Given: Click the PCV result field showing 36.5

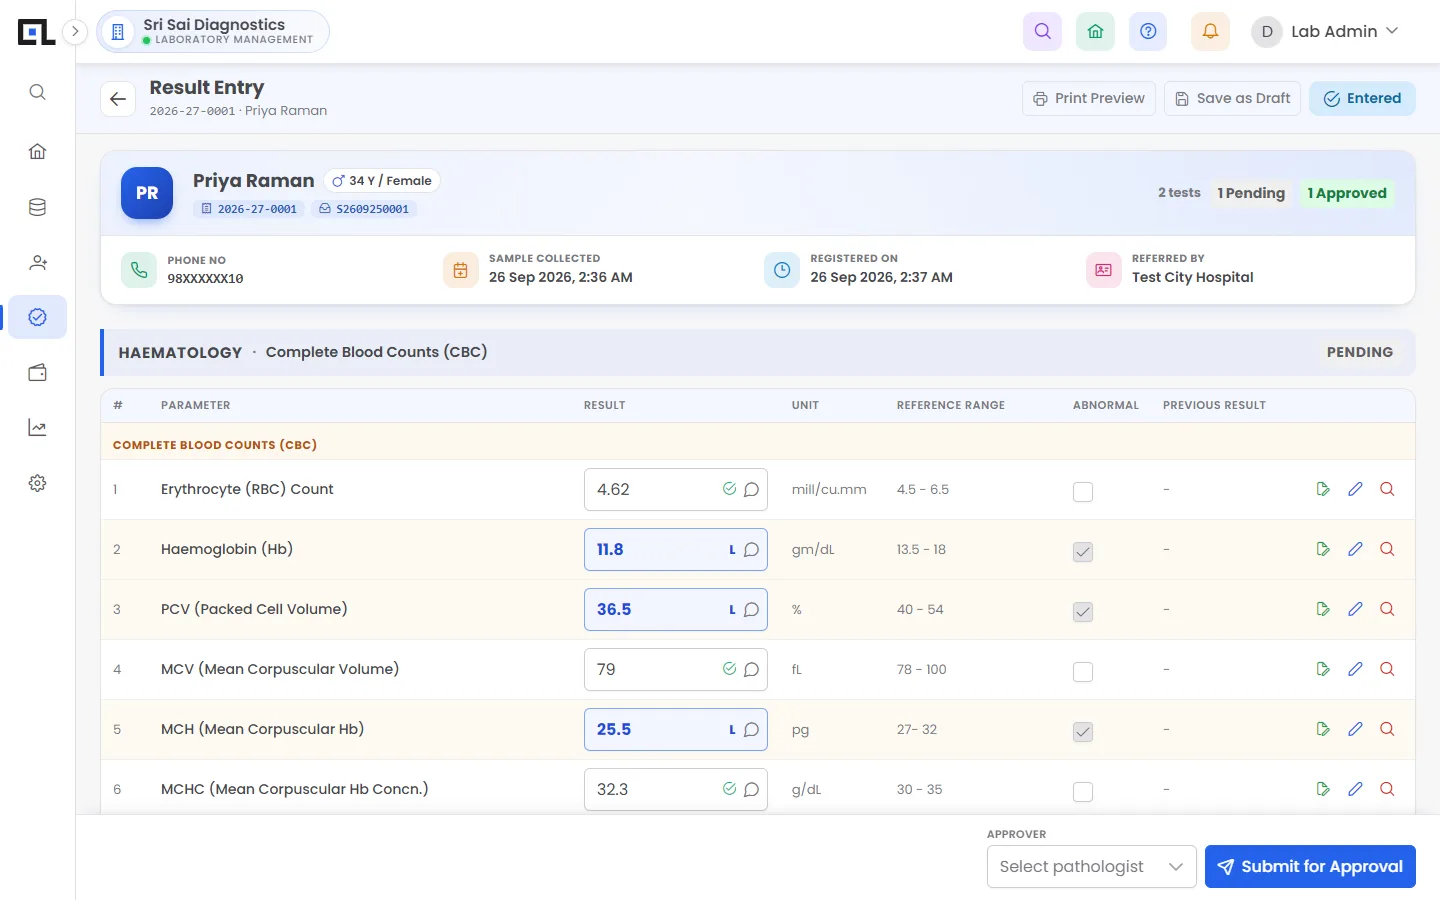Looking at the screenshot, I should [676, 609].
